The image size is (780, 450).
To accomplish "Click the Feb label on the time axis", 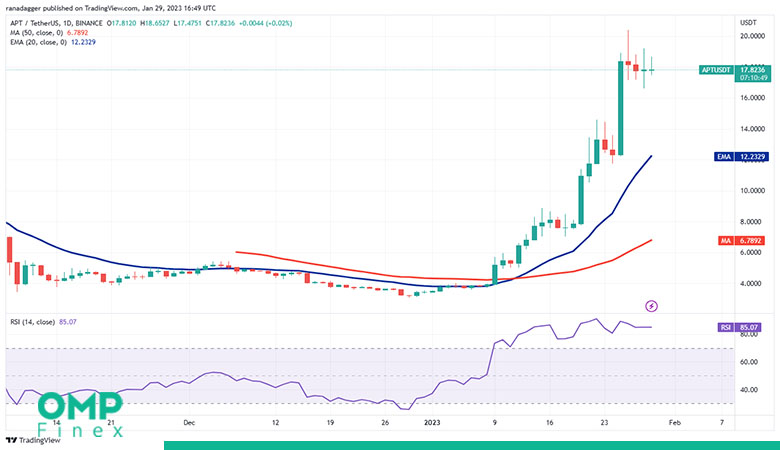I will [x=675, y=423].
